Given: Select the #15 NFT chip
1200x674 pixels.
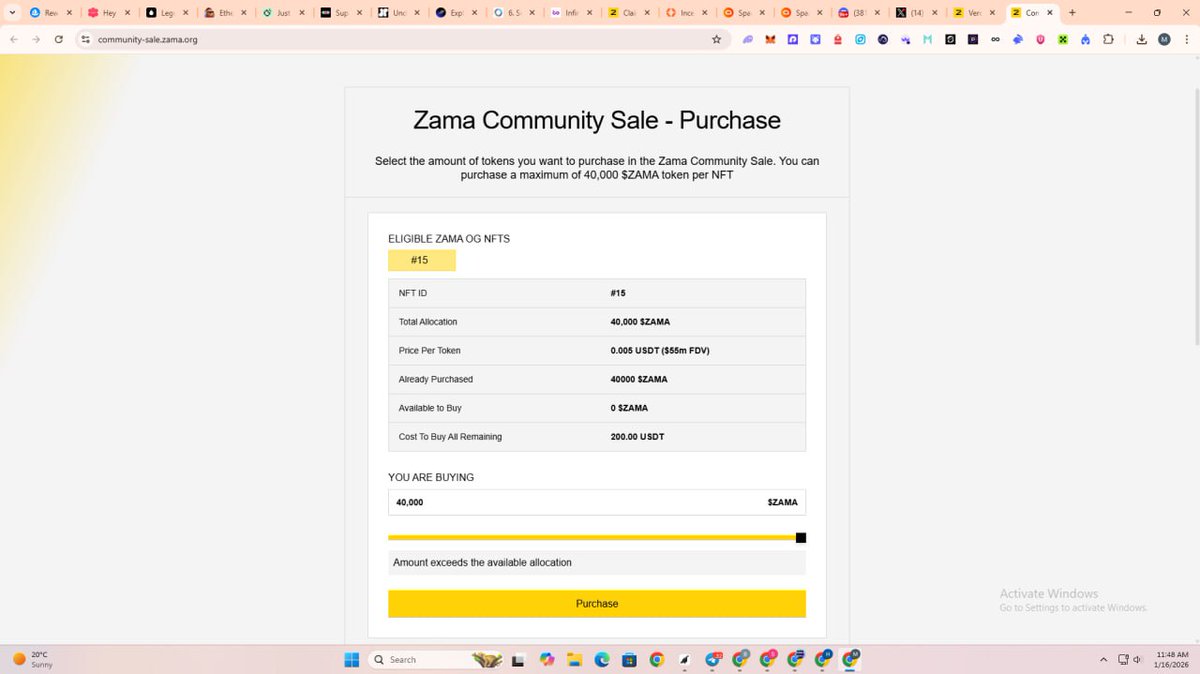Looking at the screenshot, I should pyautogui.click(x=421, y=260).
